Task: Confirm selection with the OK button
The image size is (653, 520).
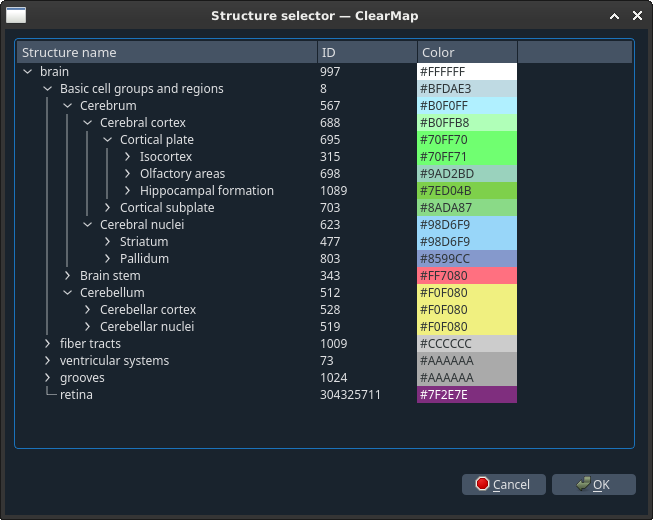Action: click(593, 484)
